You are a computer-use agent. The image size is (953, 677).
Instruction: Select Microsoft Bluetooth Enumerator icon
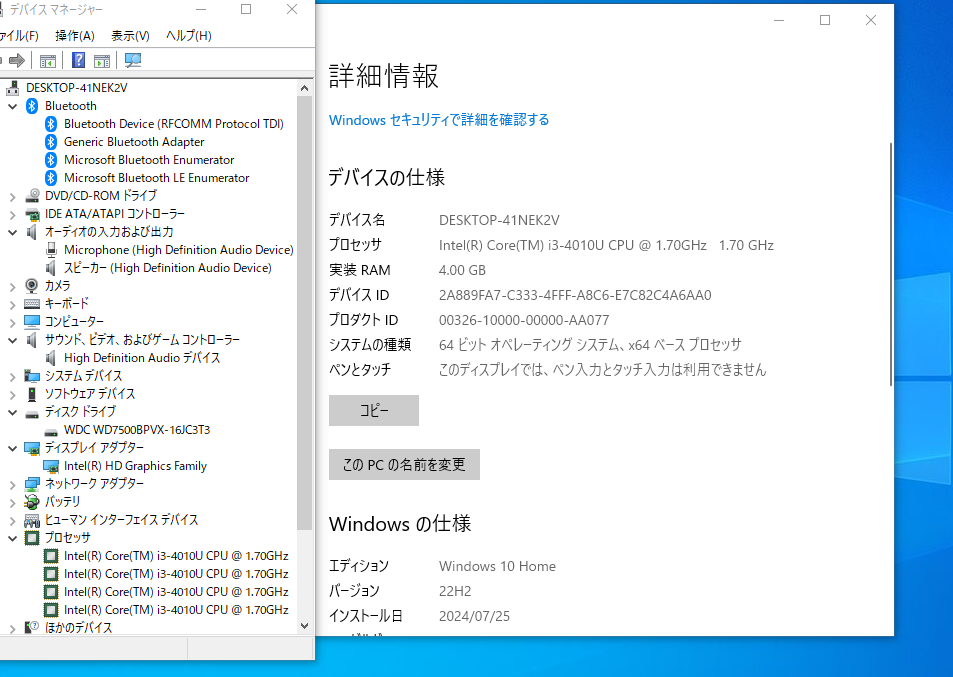click(51, 160)
